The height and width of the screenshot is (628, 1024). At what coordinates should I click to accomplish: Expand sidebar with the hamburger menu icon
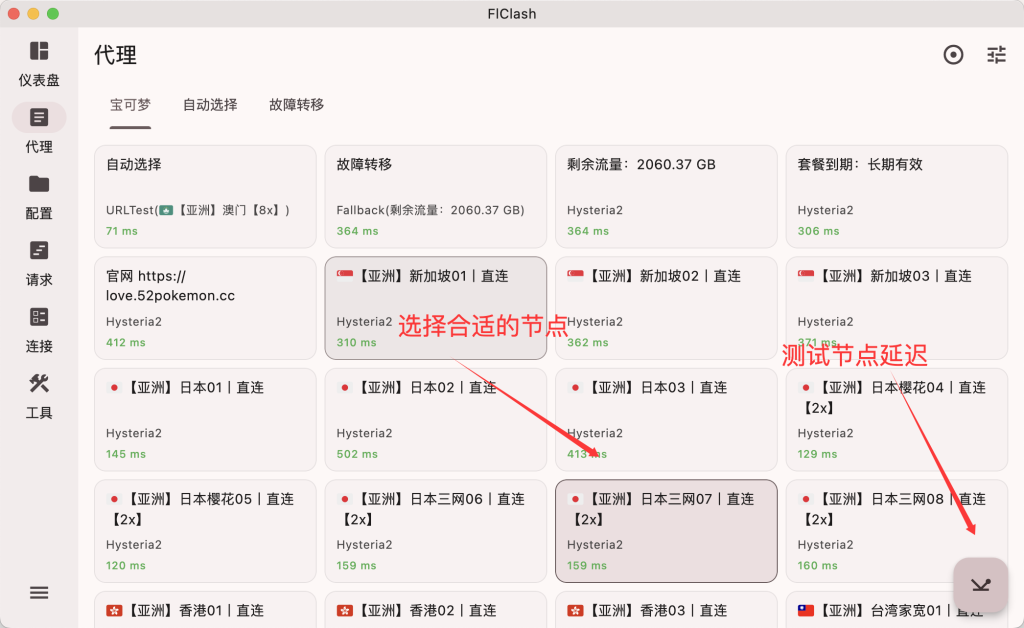pos(39,593)
